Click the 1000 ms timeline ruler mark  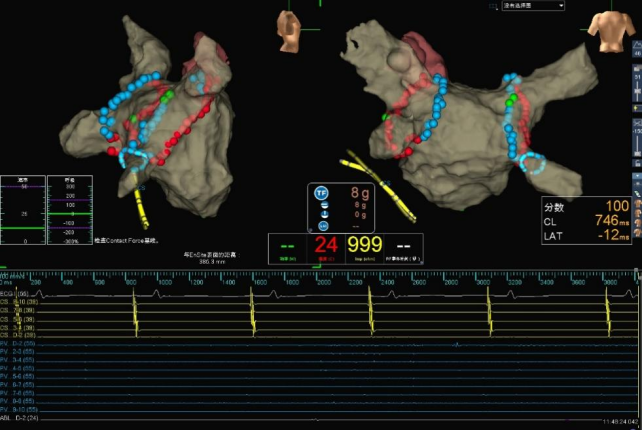point(165,283)
